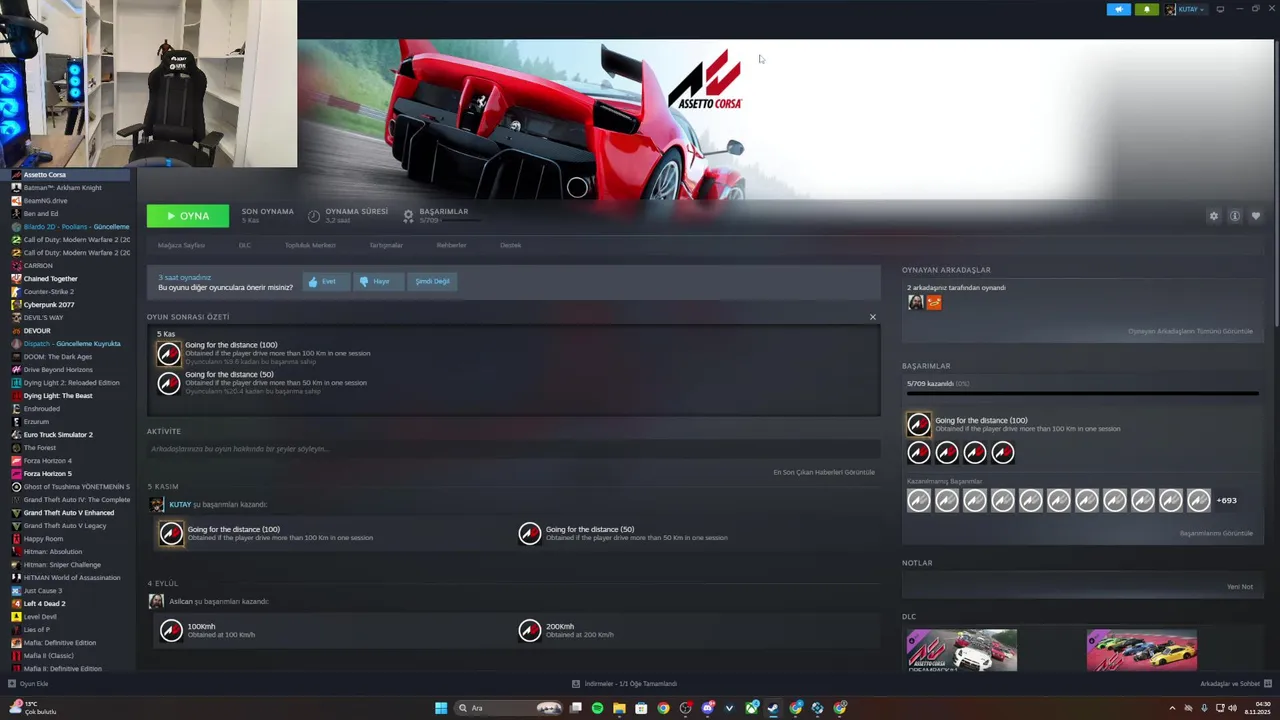Open KUTAY account dropdown
1280x720 pixels.
coord(1185,9)
